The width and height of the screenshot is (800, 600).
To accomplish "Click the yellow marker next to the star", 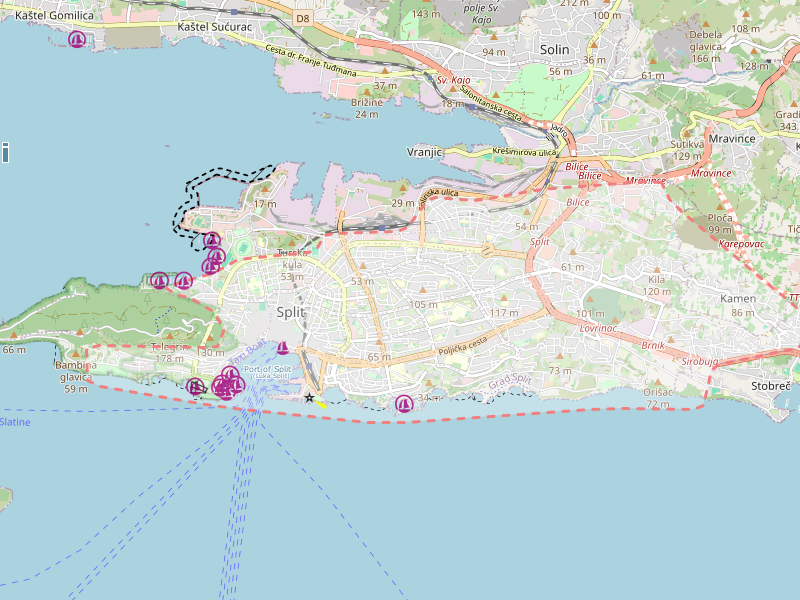I will pos(321,404).
